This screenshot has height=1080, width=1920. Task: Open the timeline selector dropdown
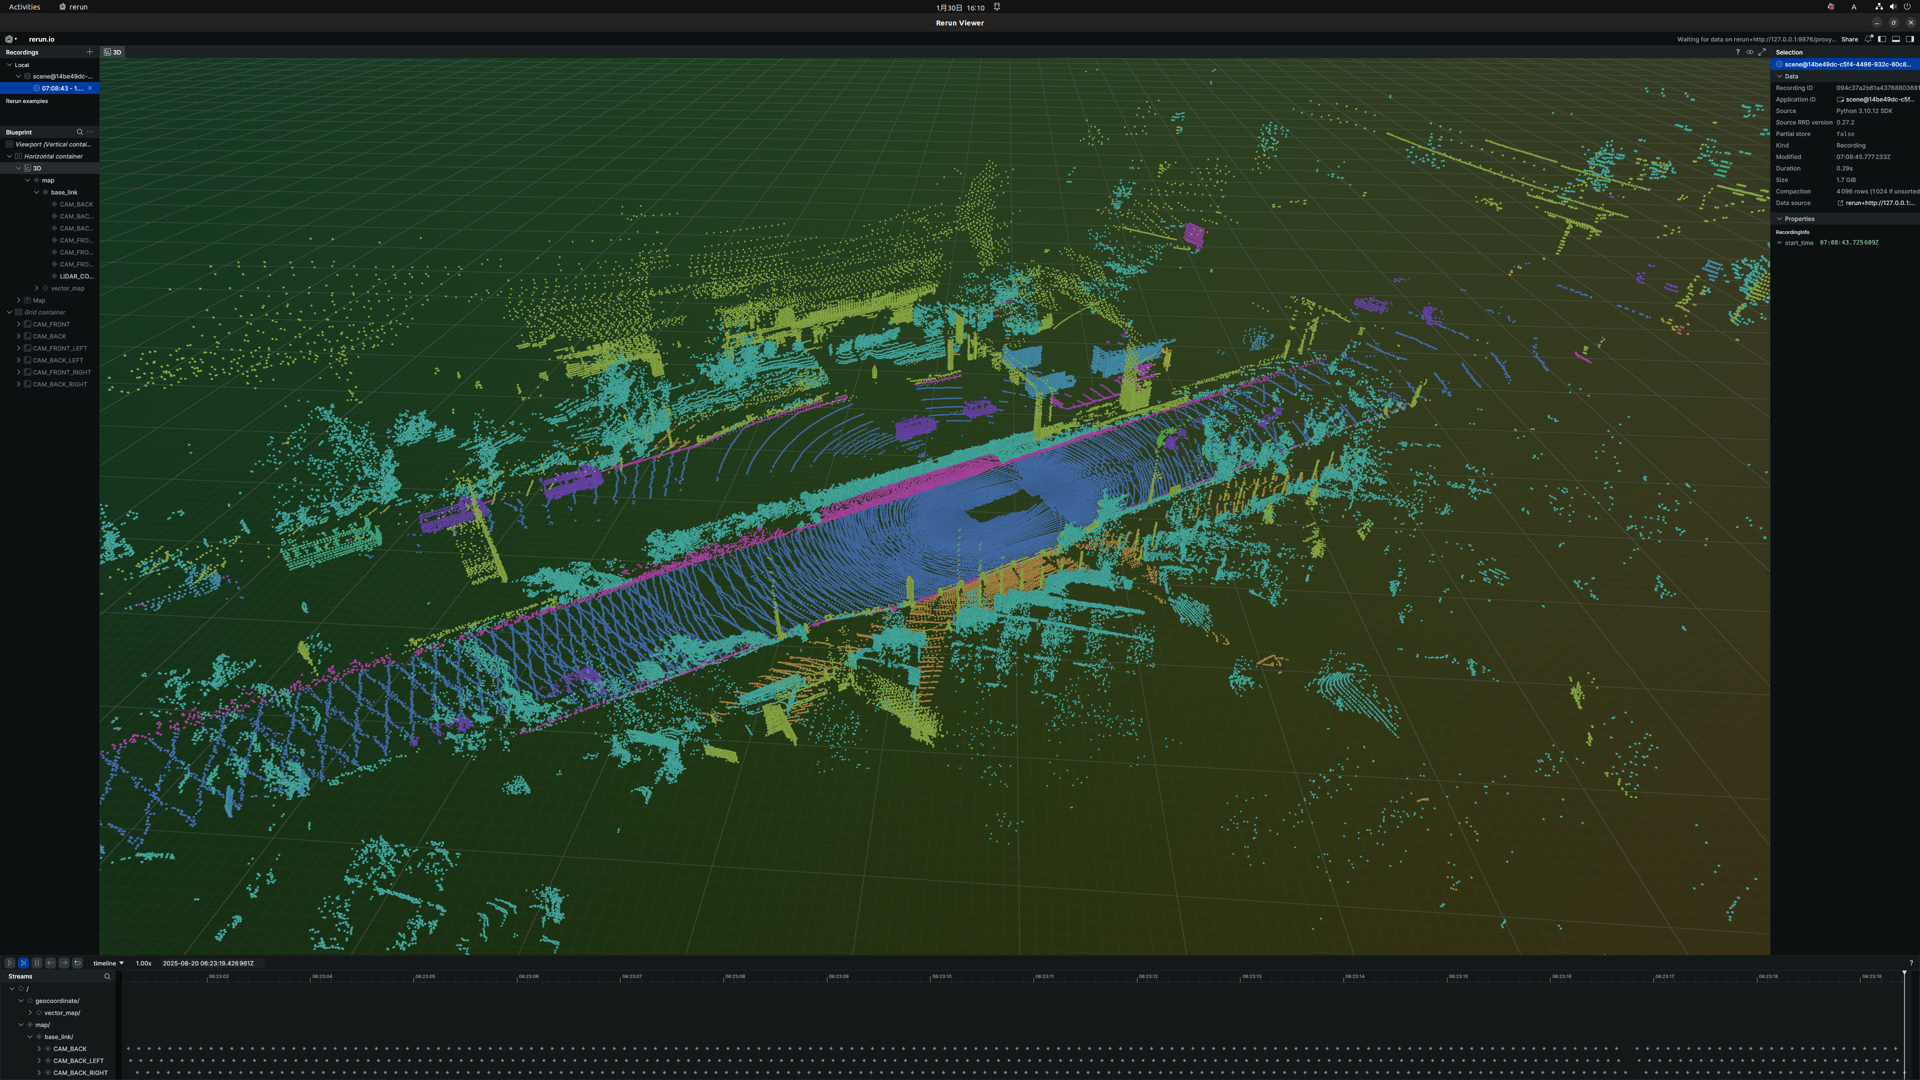pyautogui.click(x=107, y=962)
